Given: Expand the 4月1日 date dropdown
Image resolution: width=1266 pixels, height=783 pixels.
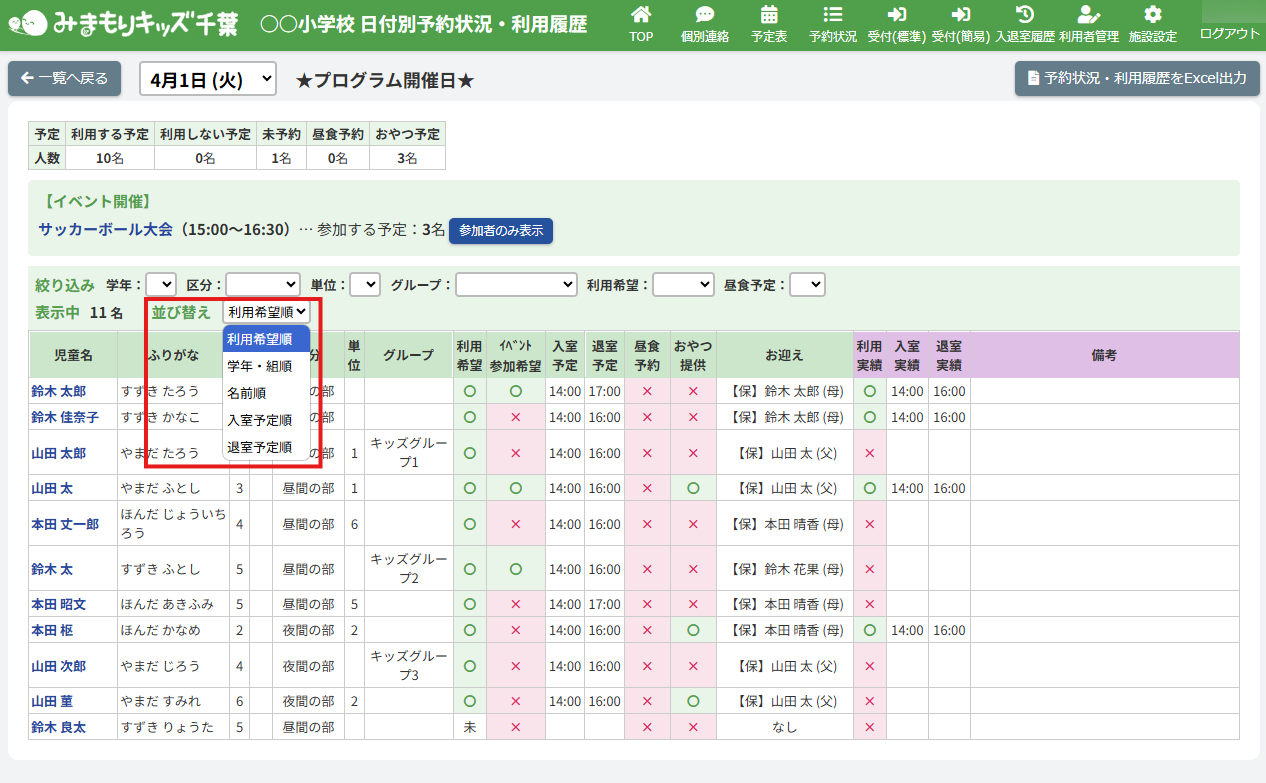Looking at the screenshot, I should [207, 79].
